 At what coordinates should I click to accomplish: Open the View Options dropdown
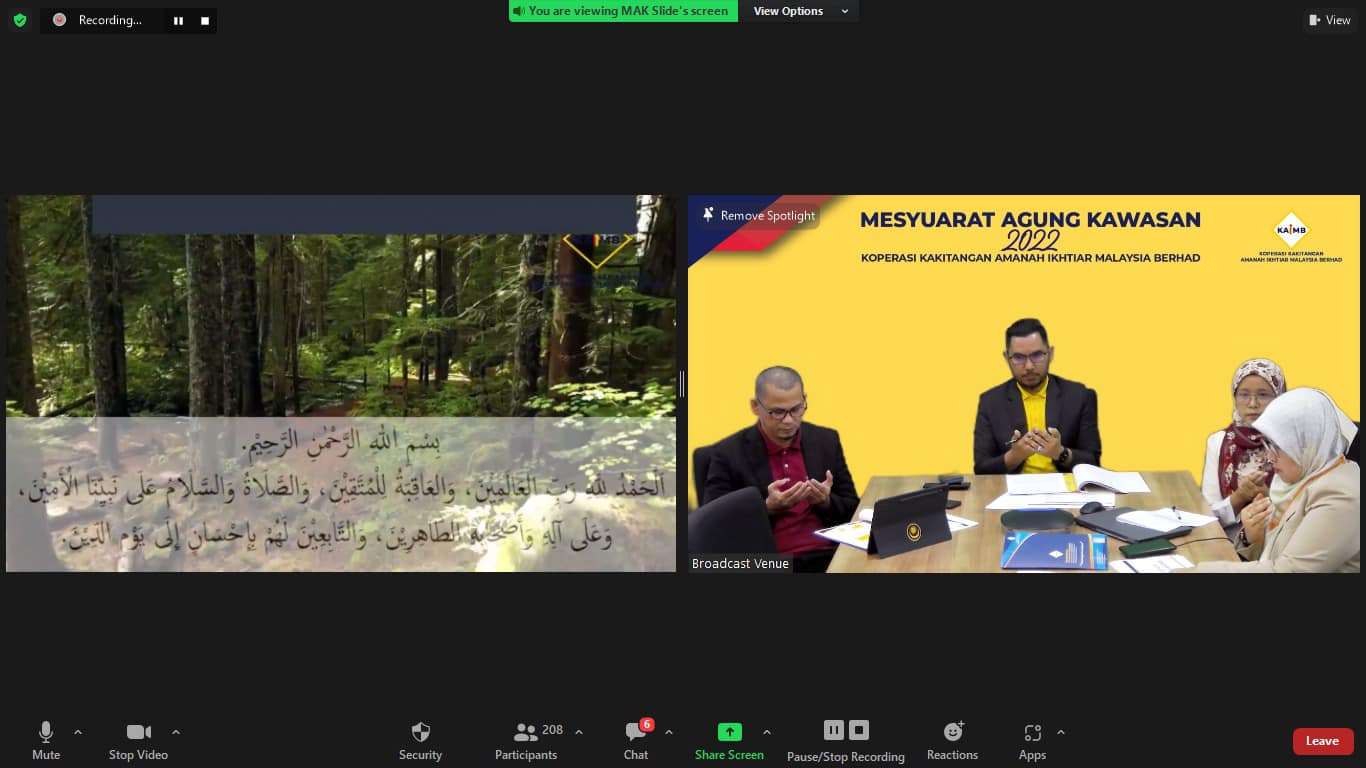(x=800, y=11)
